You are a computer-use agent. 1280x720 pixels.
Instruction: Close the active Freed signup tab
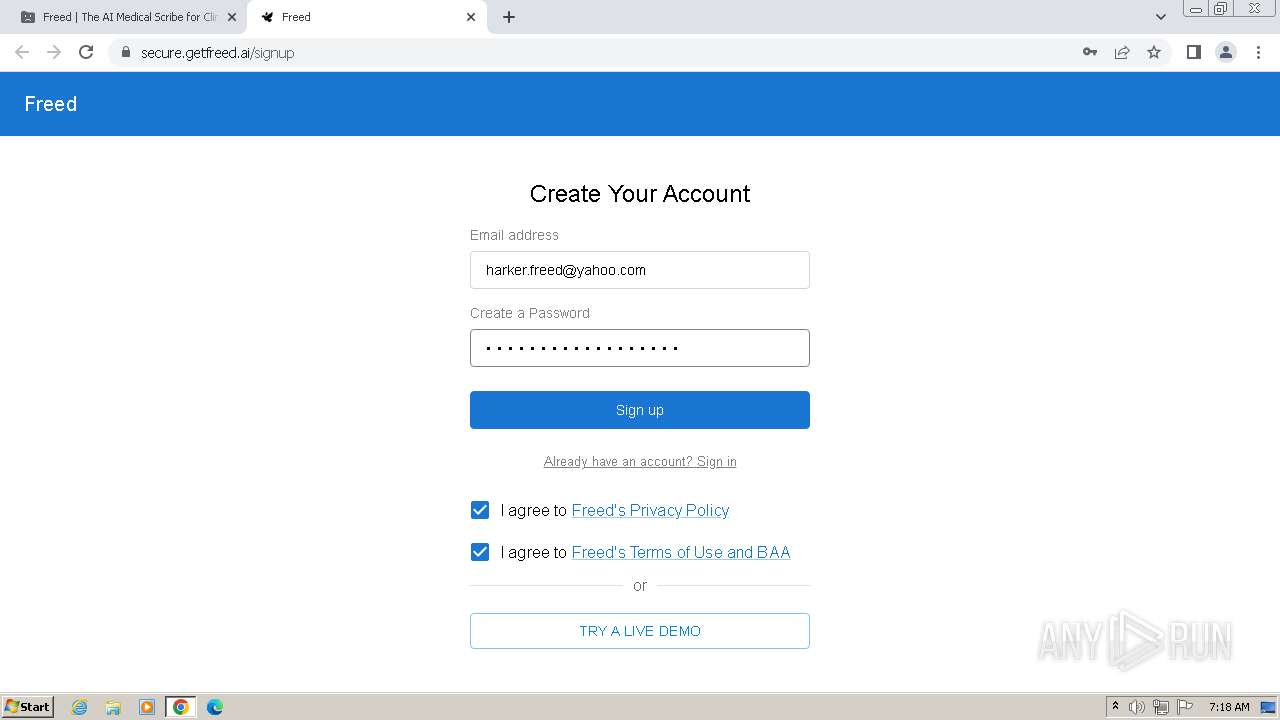click(471, 17)
